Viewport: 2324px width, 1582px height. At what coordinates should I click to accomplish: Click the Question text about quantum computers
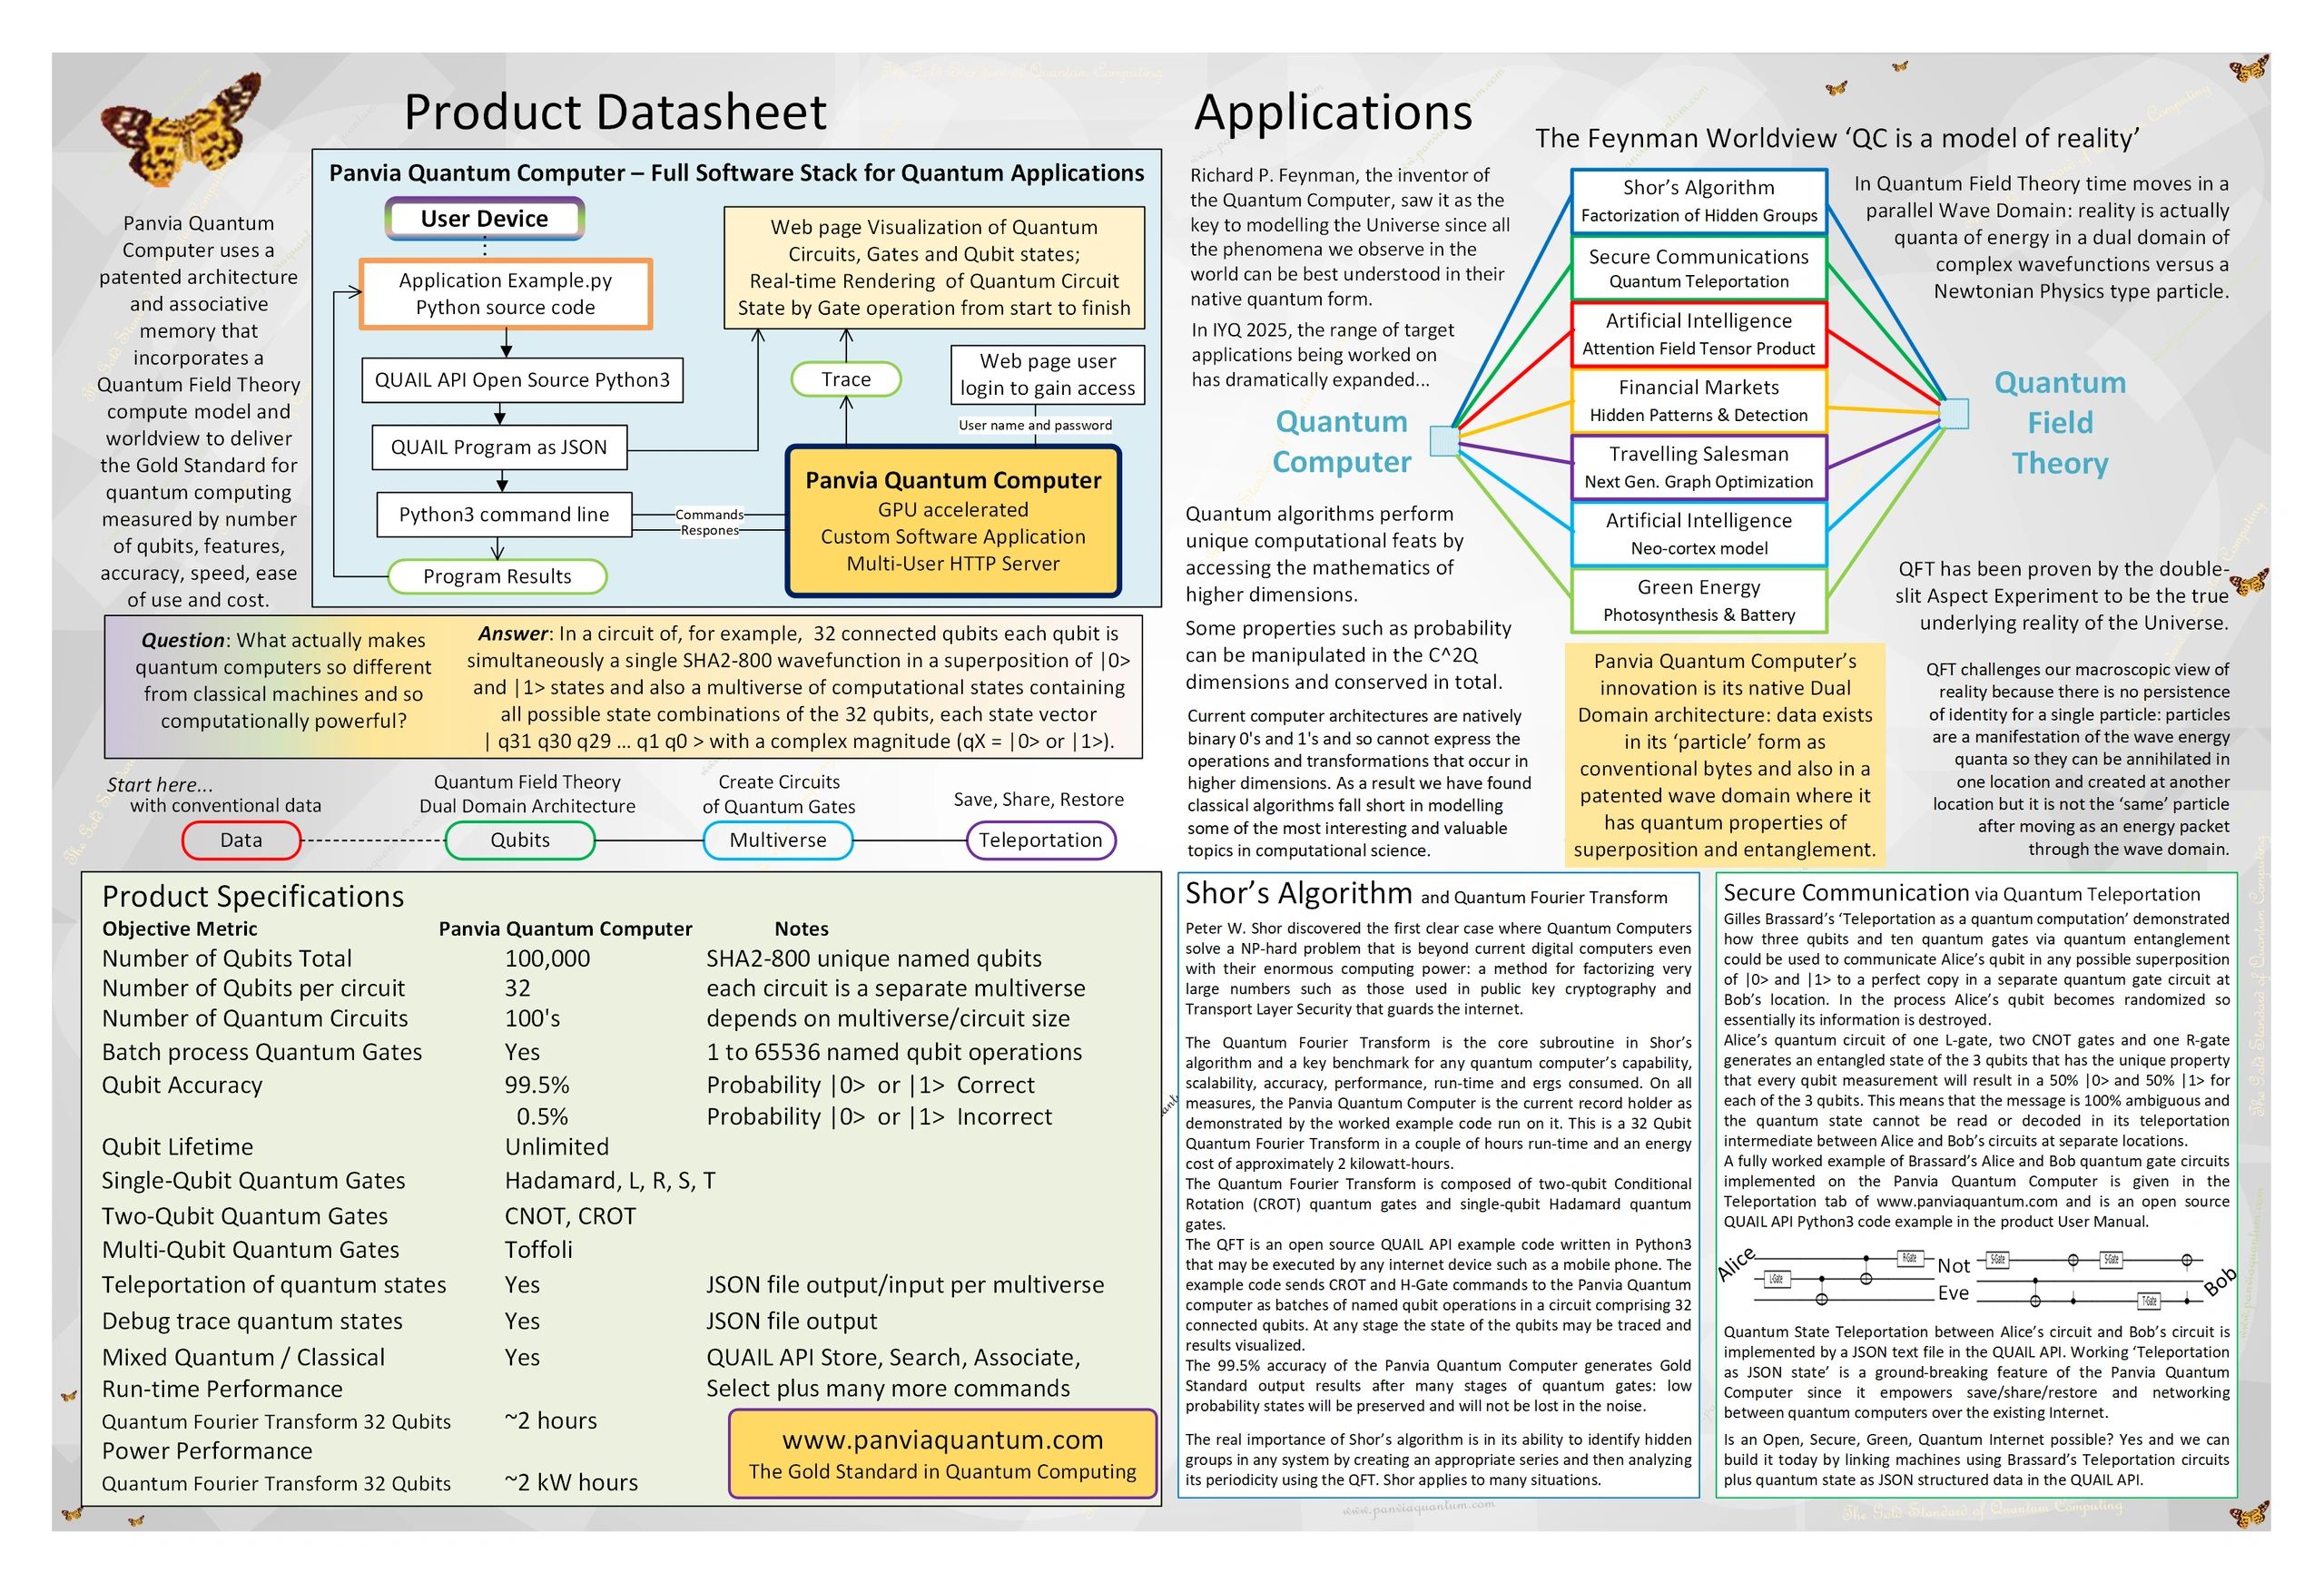(x=283, y=680)
